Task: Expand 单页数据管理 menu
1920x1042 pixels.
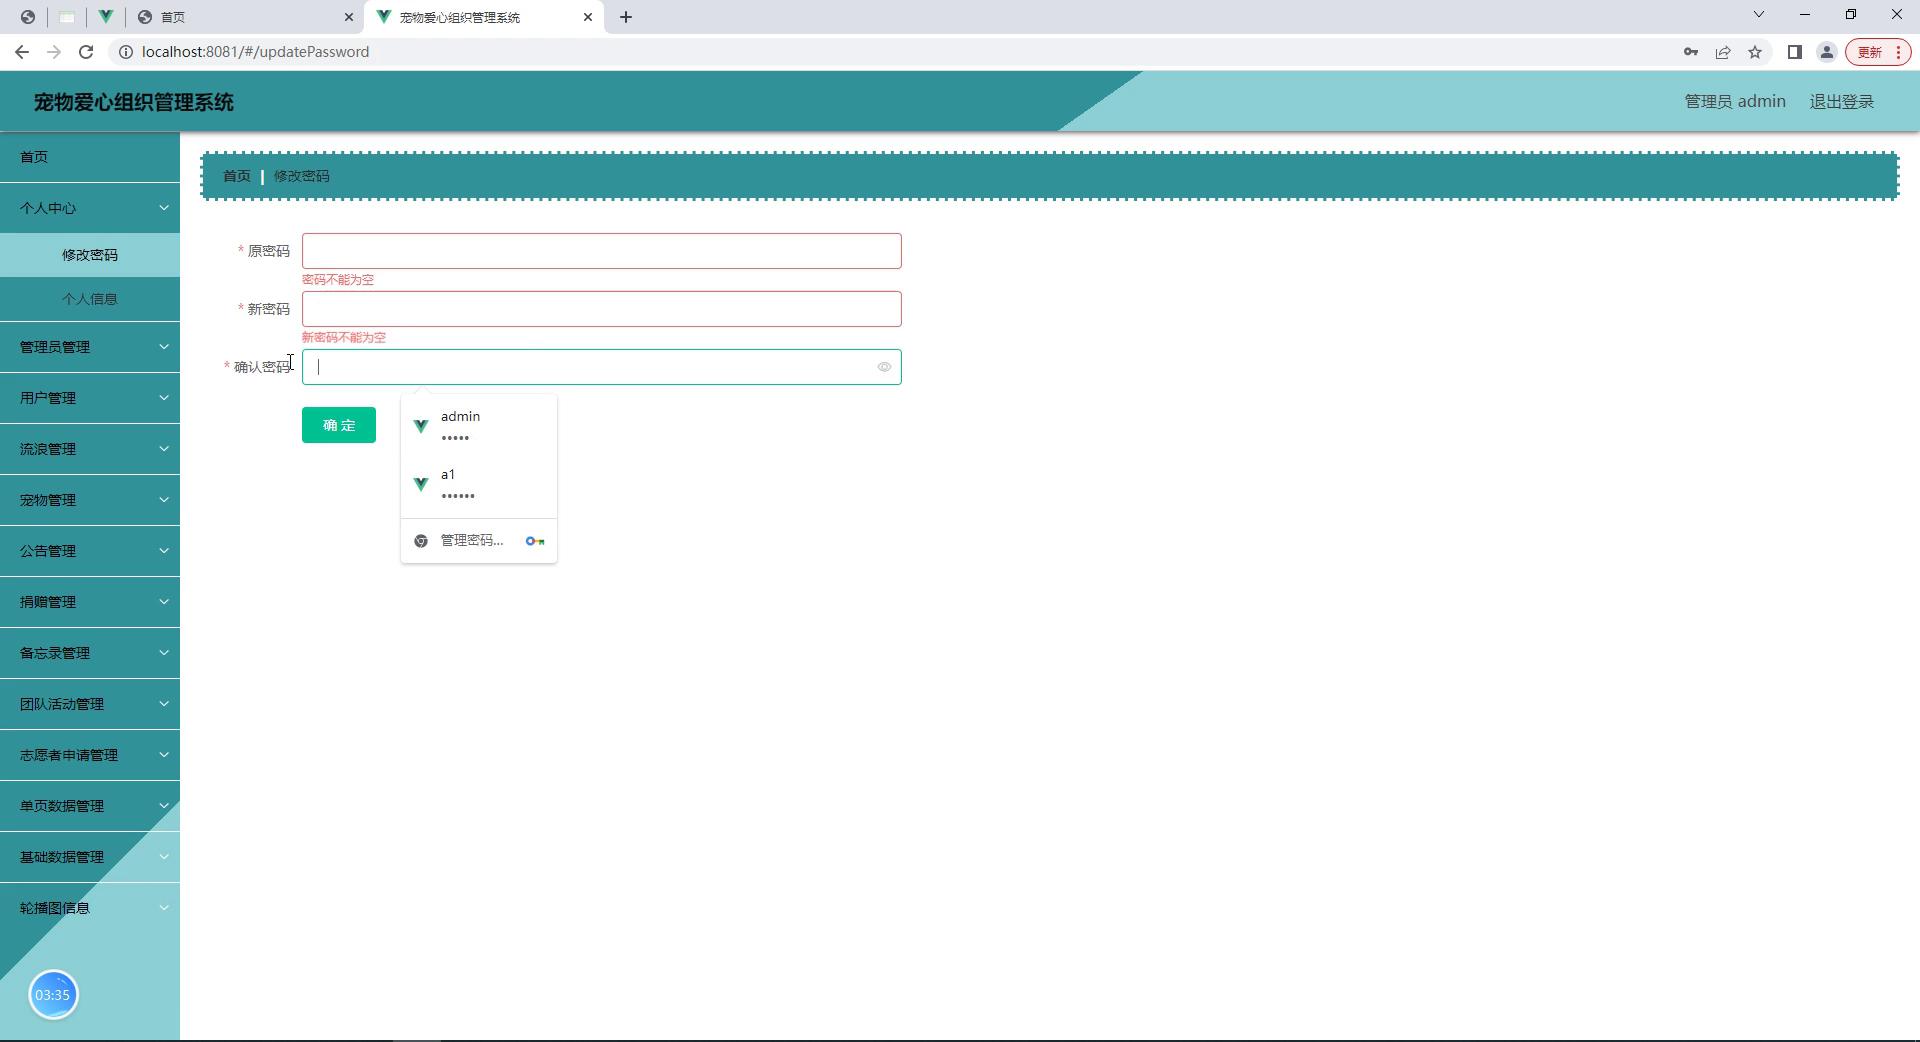Action: click(x=90, y=806)
